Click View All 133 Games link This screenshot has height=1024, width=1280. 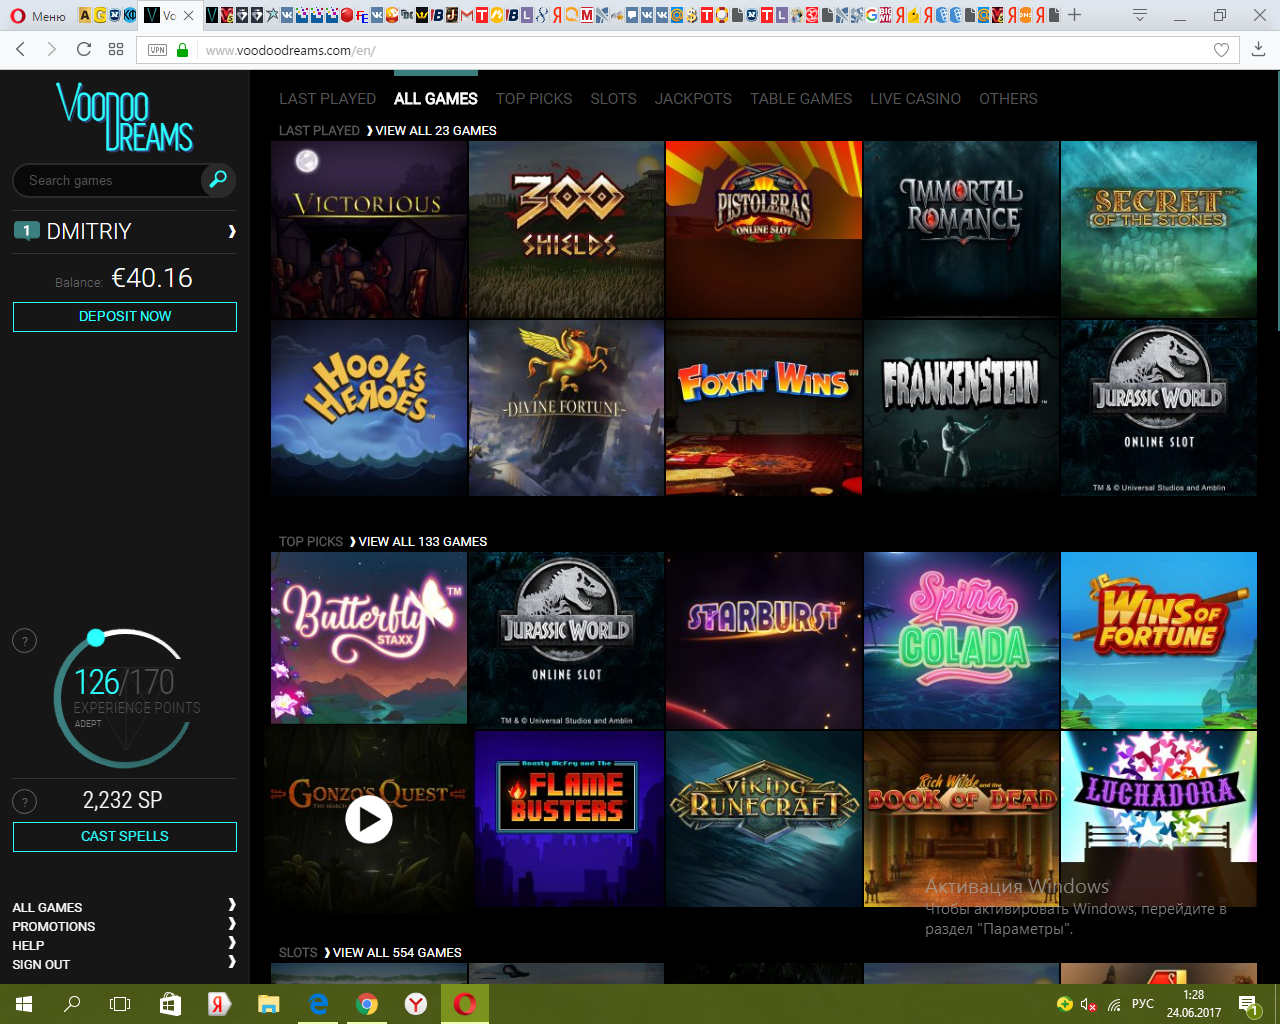point(422,542)
